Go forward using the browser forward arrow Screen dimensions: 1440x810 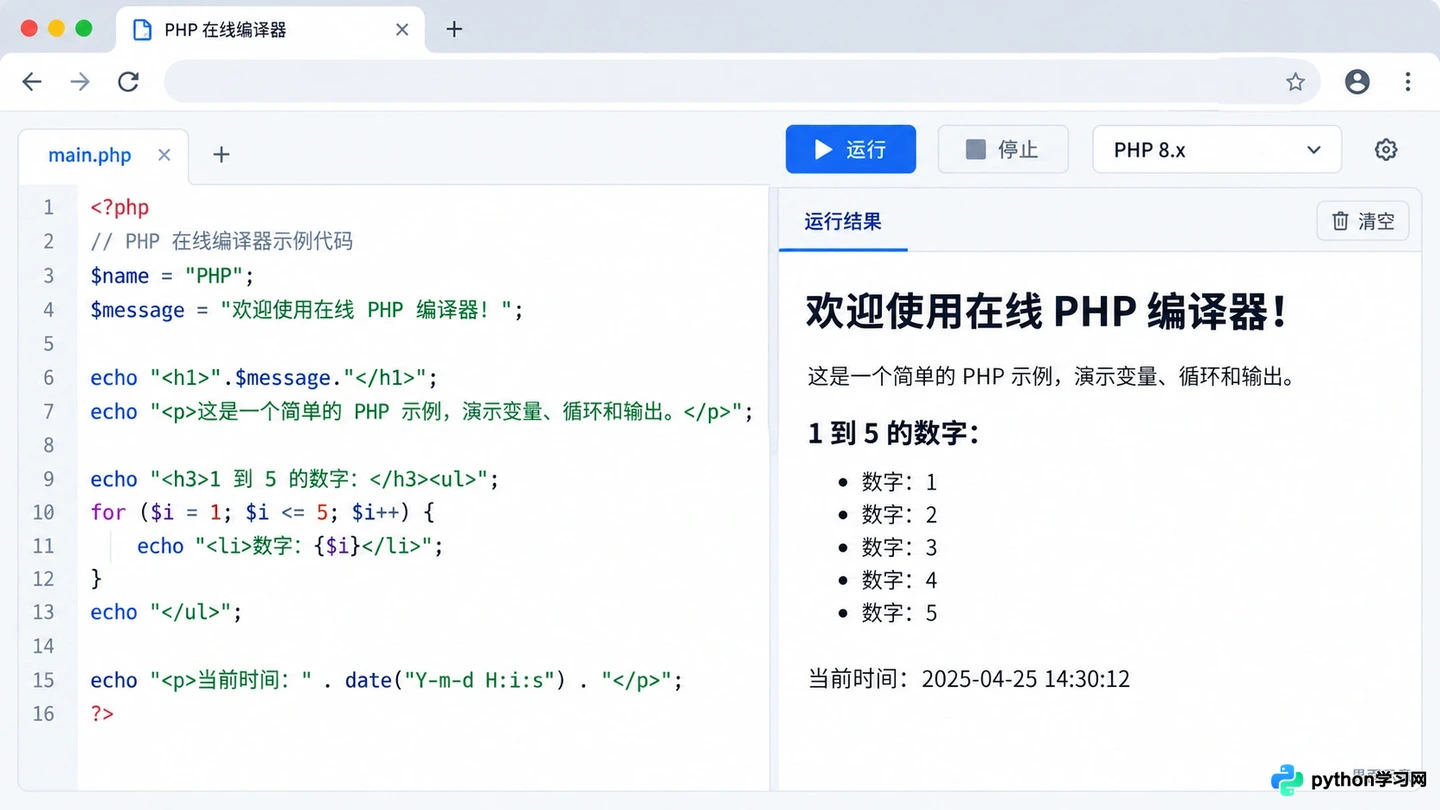tap(80, 82)
